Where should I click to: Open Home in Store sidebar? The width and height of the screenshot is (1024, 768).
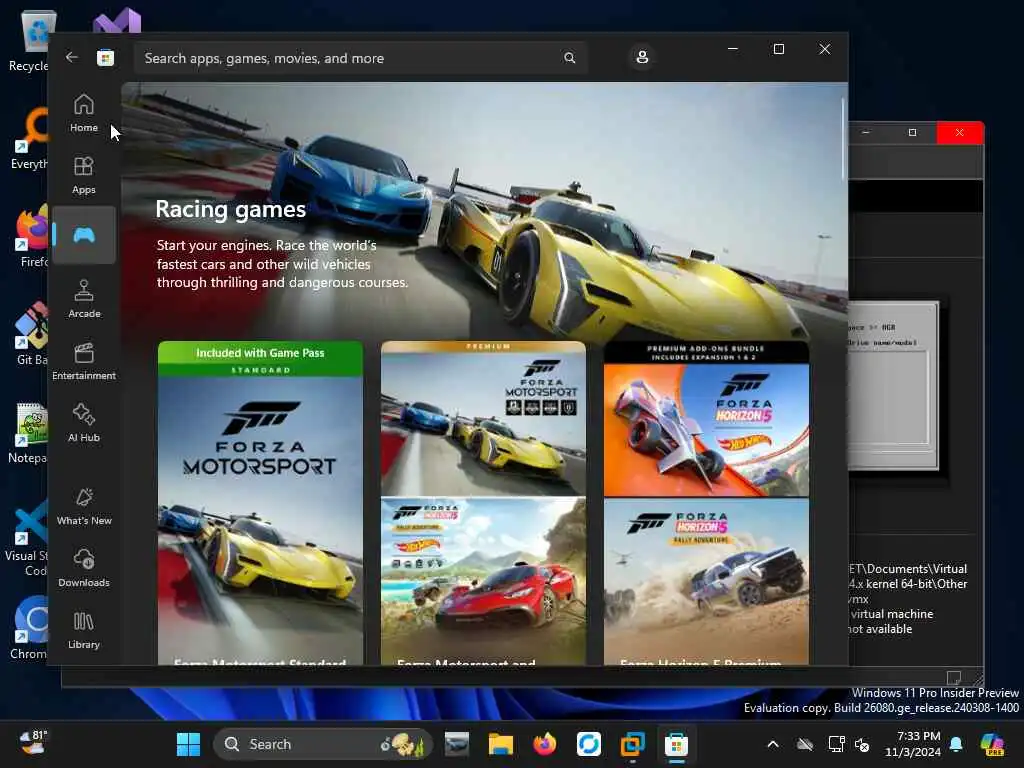[84, 113]
